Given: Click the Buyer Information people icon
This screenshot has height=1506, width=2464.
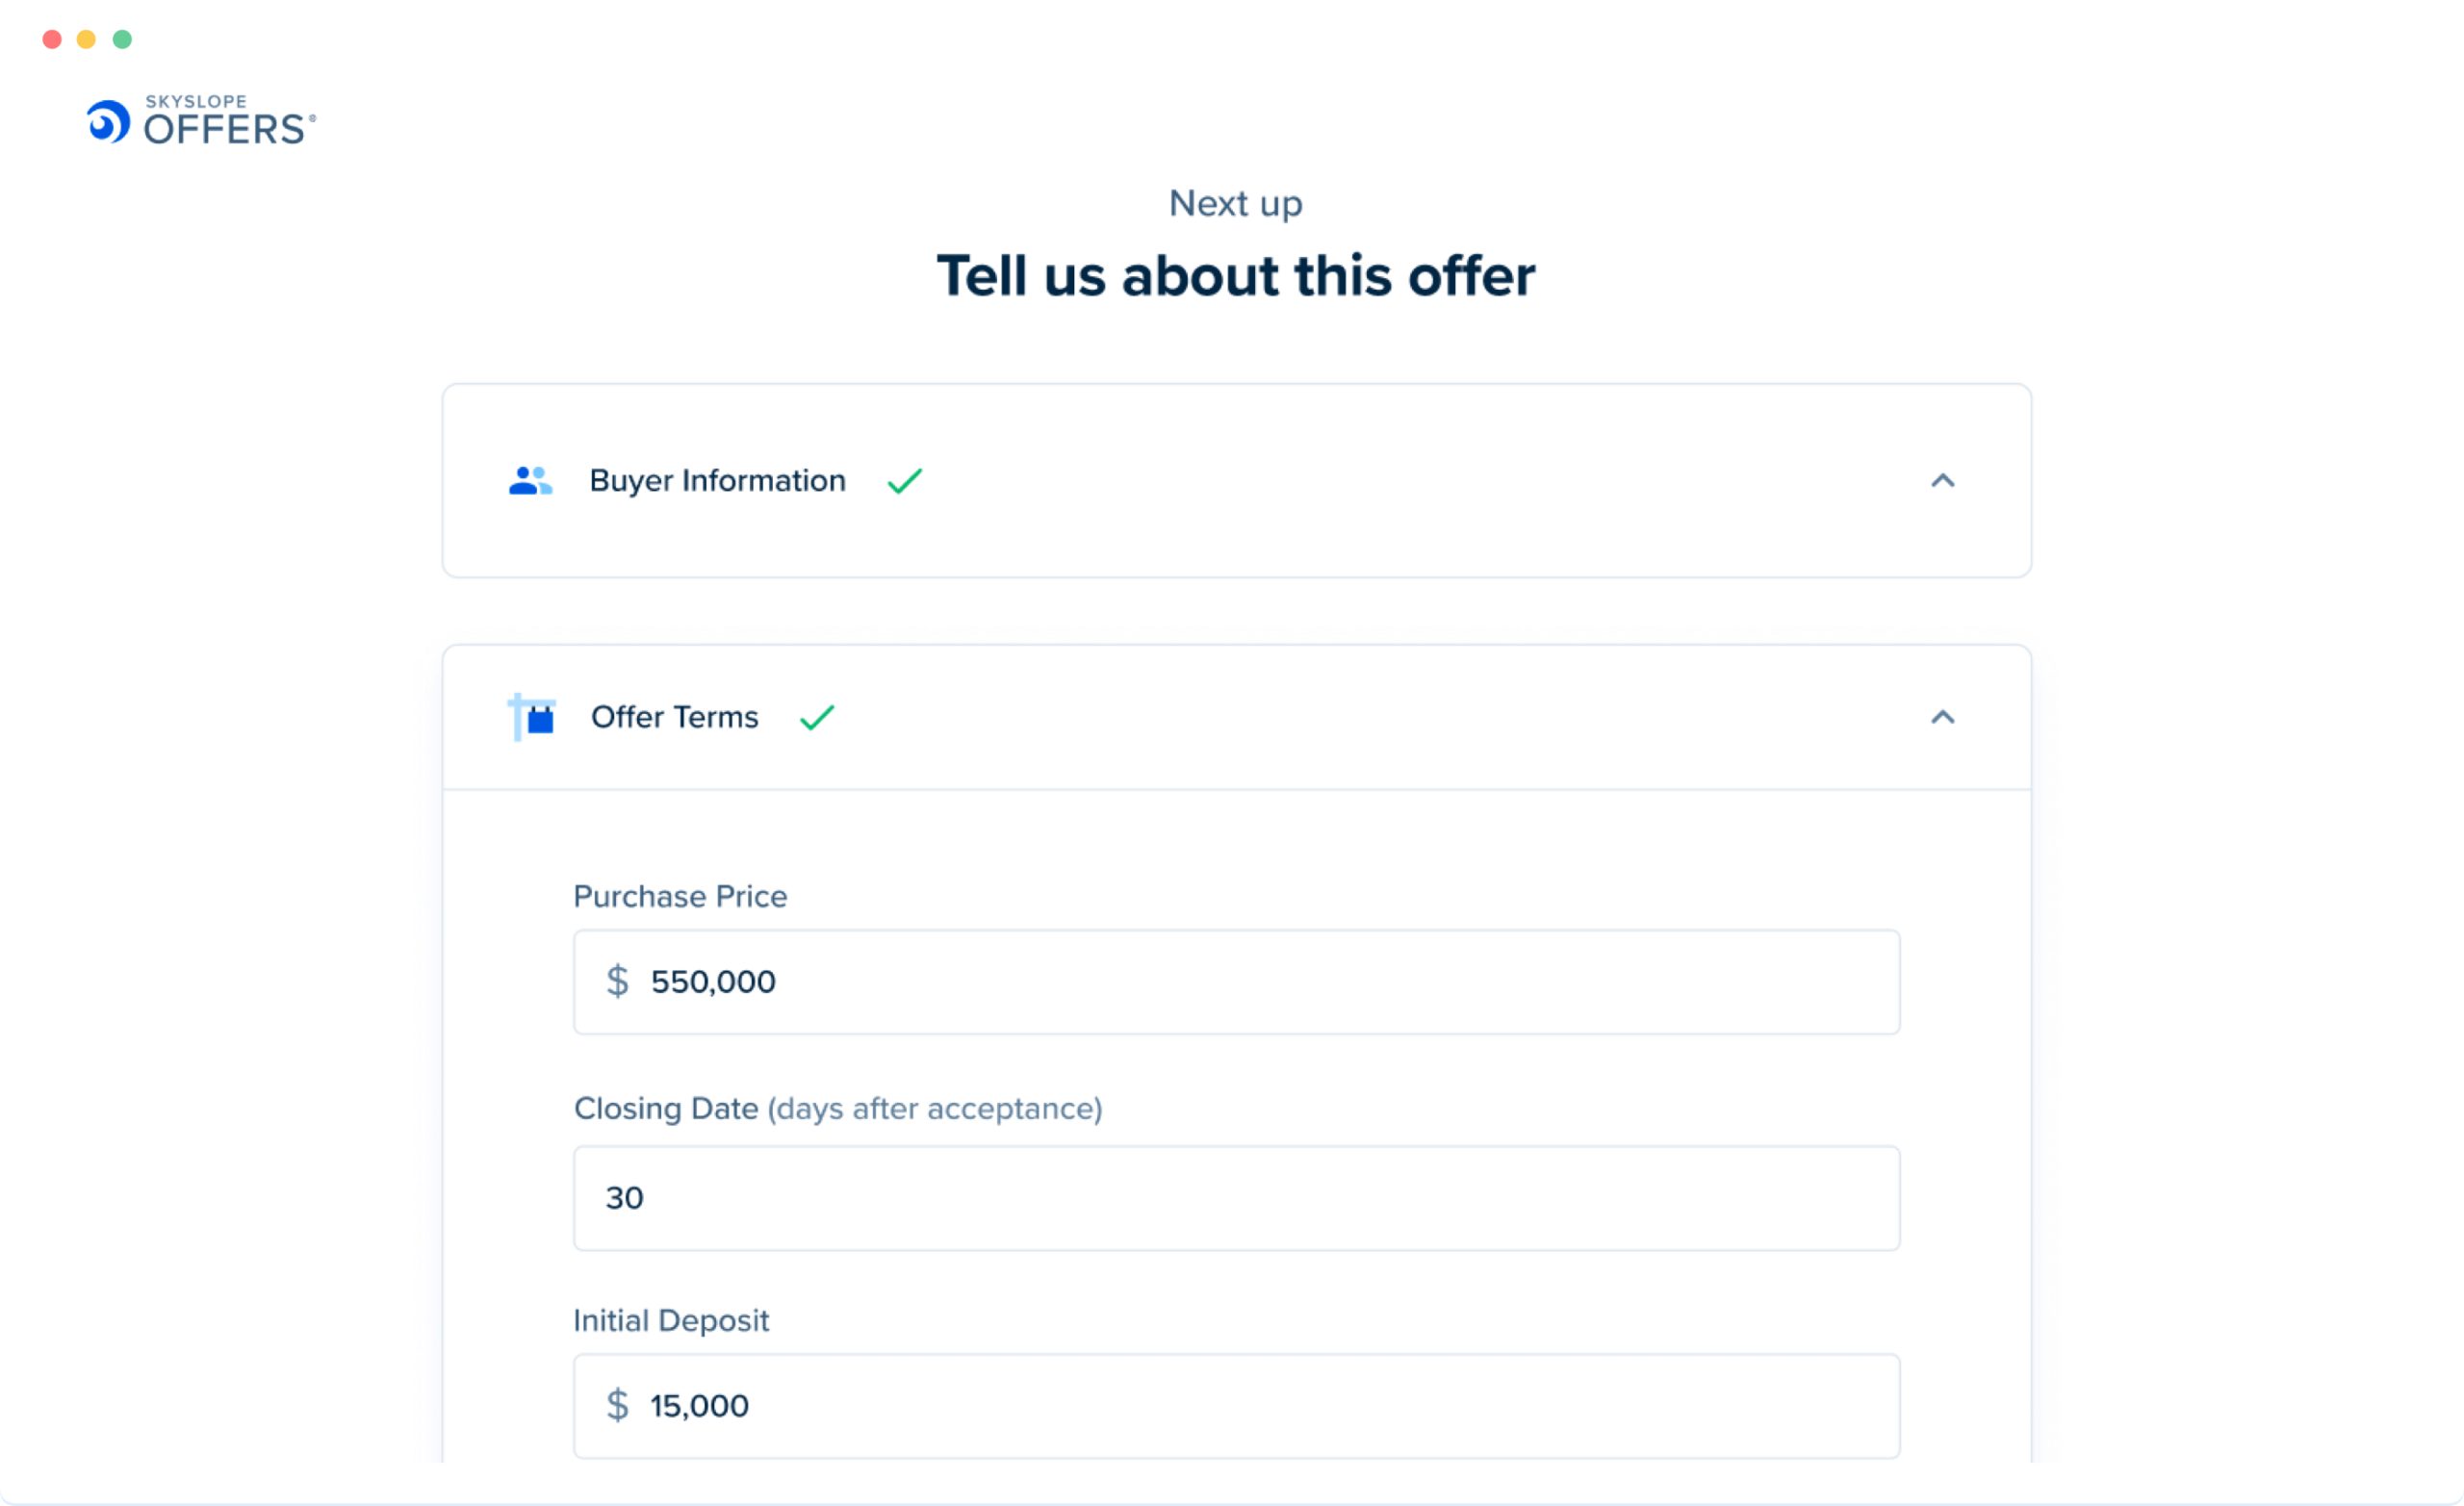Looking at the screenshot, I should [530, 481].
